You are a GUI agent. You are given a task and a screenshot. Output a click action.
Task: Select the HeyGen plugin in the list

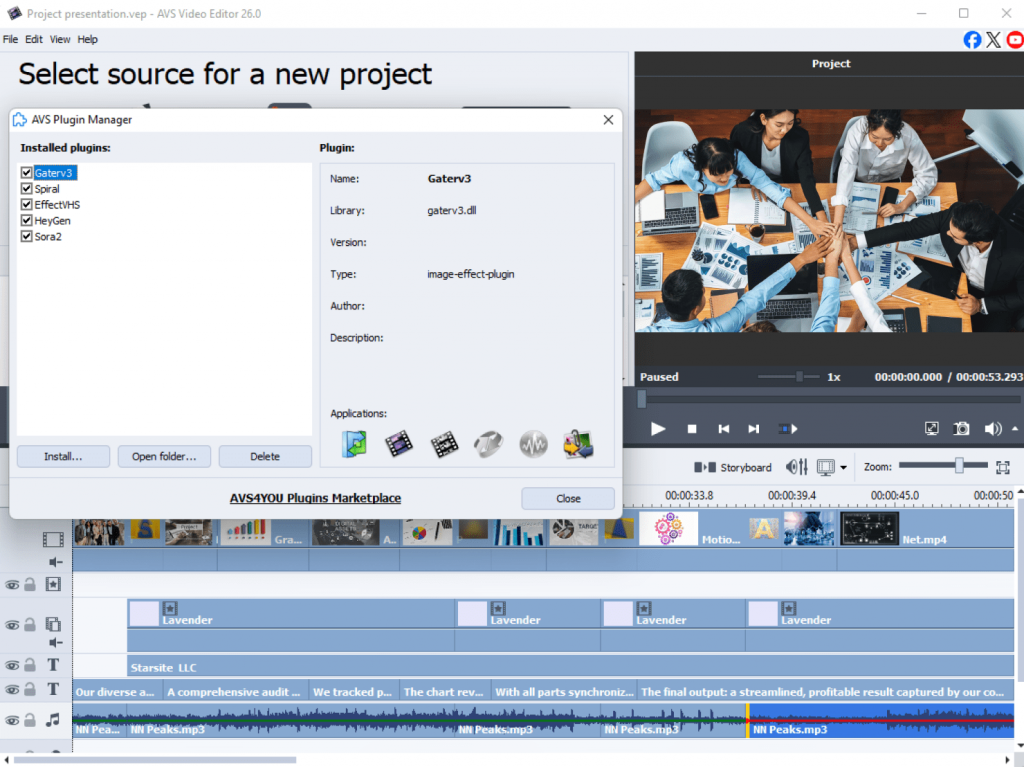pyautogui.click(x=52, y=221)
